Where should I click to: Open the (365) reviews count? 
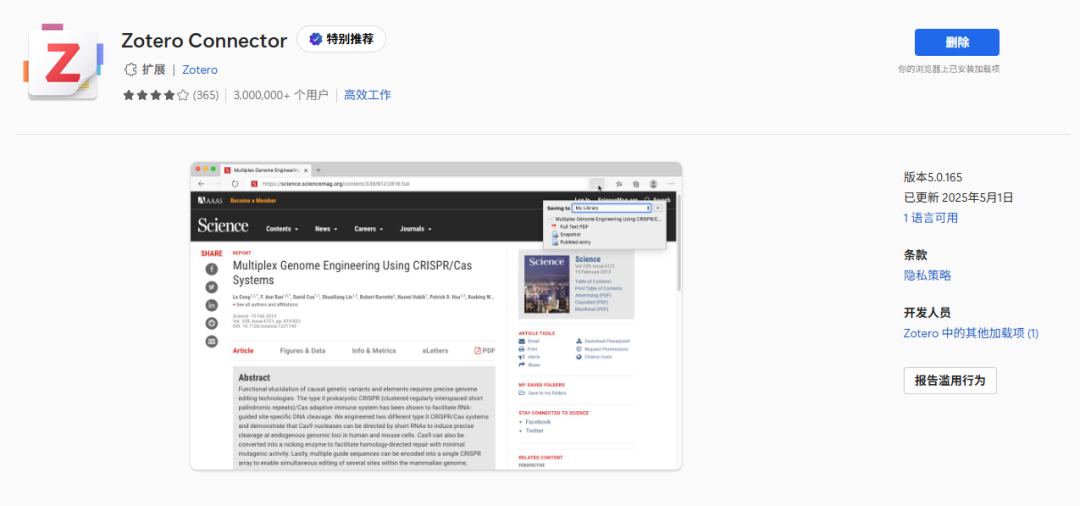pyautogui.click(x=205, y=95)
